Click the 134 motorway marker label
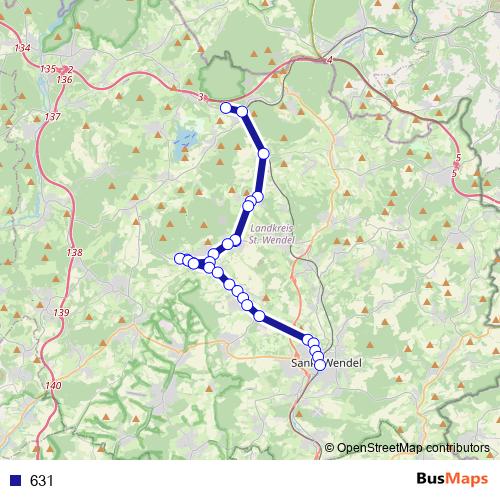The image size is (500, 500). (x=22, y=48)
